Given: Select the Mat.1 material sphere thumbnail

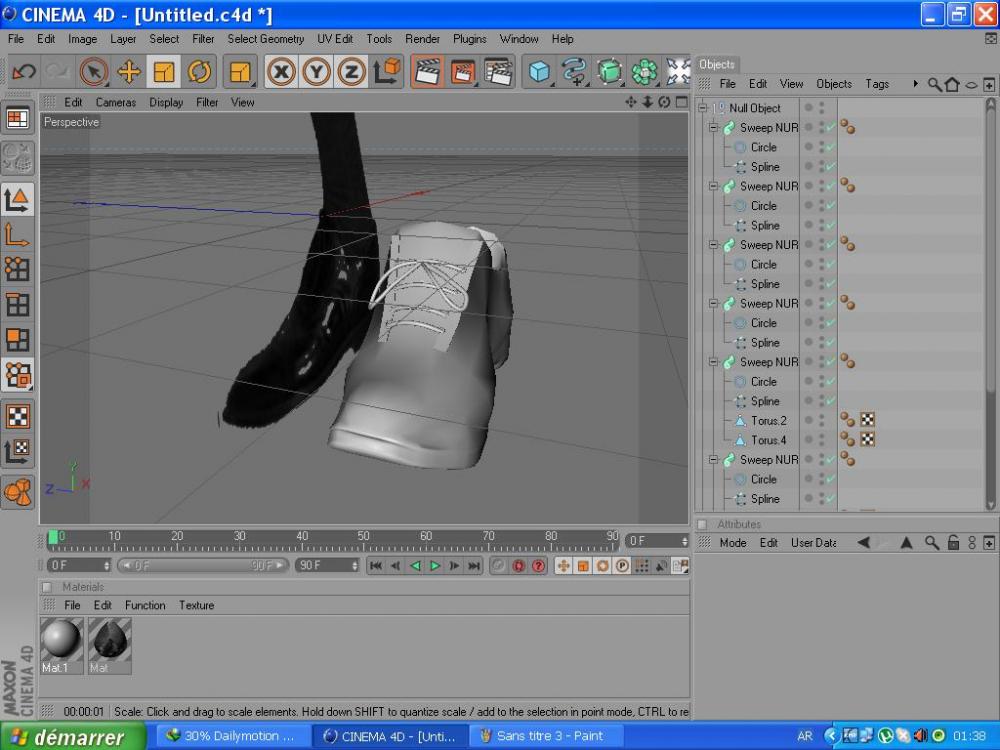Looking at the screenshot, I should [61, 640].
